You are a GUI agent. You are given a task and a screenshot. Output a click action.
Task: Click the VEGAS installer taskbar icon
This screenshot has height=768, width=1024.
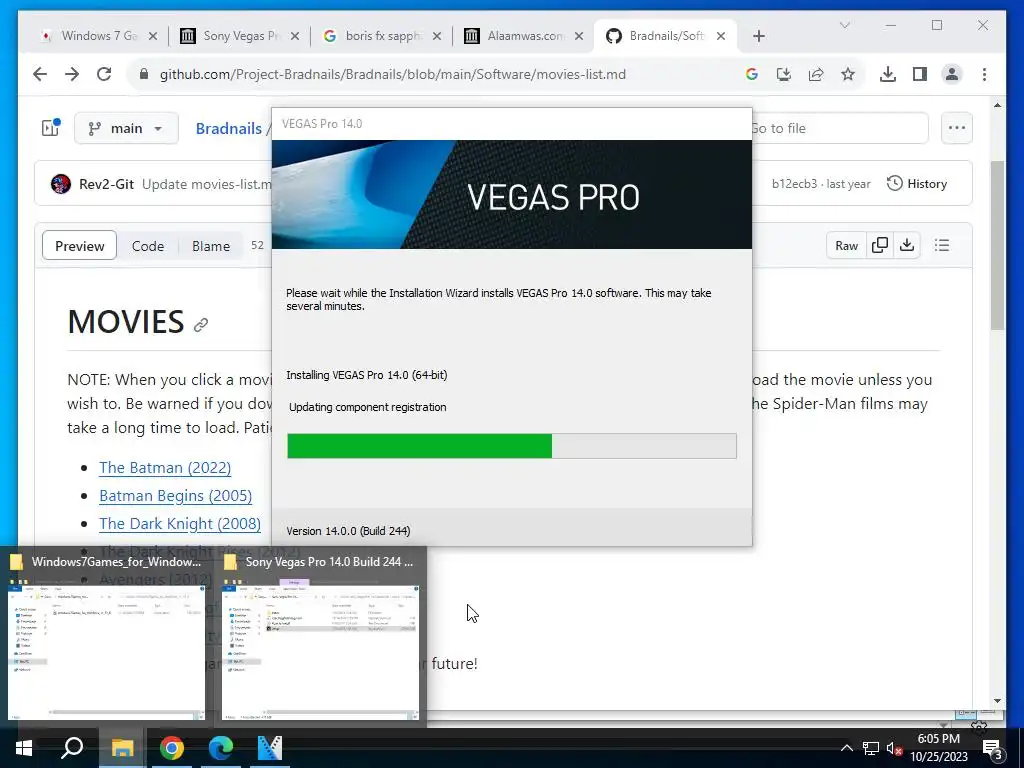270,748
